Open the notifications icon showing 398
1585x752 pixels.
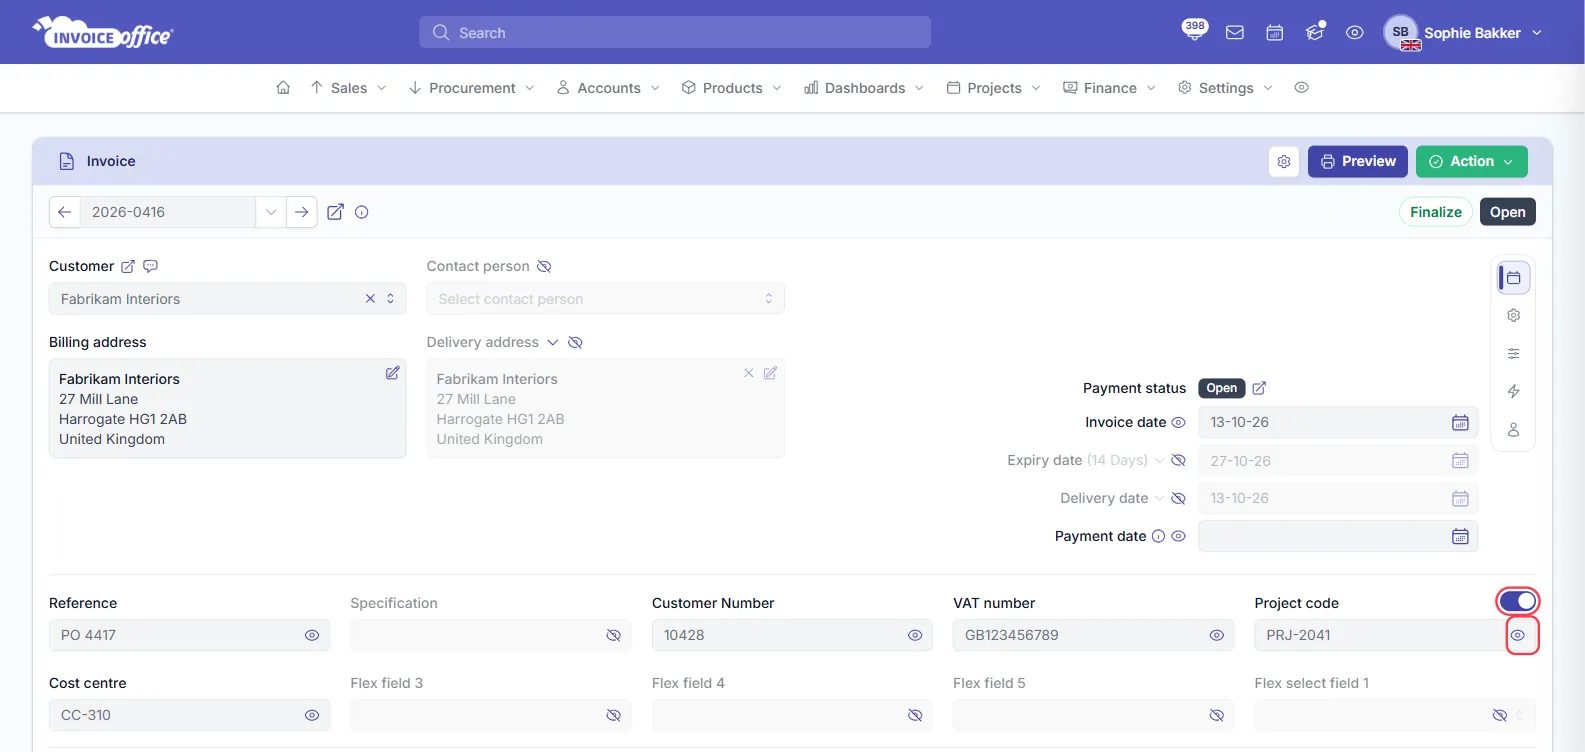click(x=1194, y=30)
